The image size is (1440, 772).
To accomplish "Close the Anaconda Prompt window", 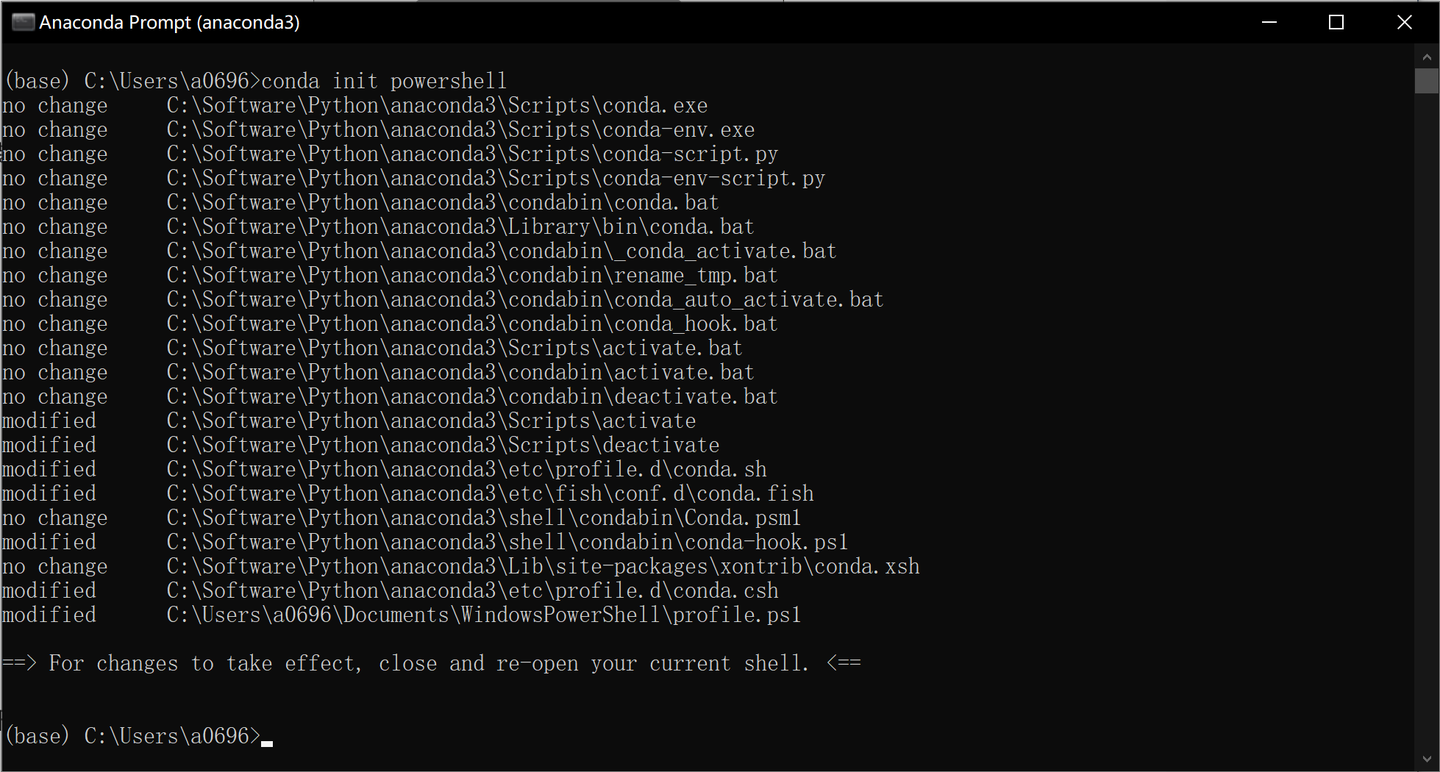I will tap(1404, 22).
